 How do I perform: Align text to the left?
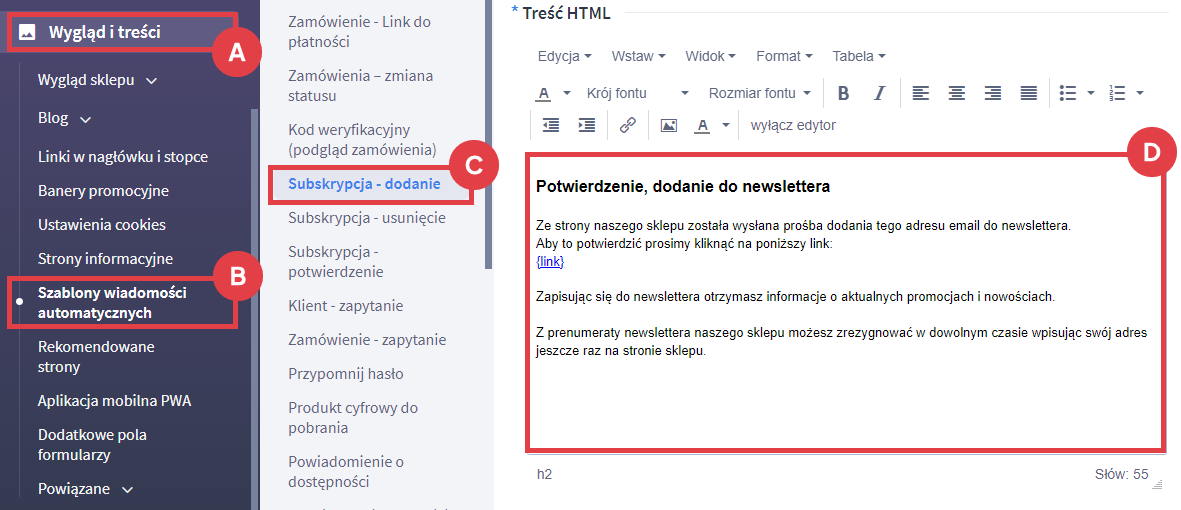[x=920, y=93]
